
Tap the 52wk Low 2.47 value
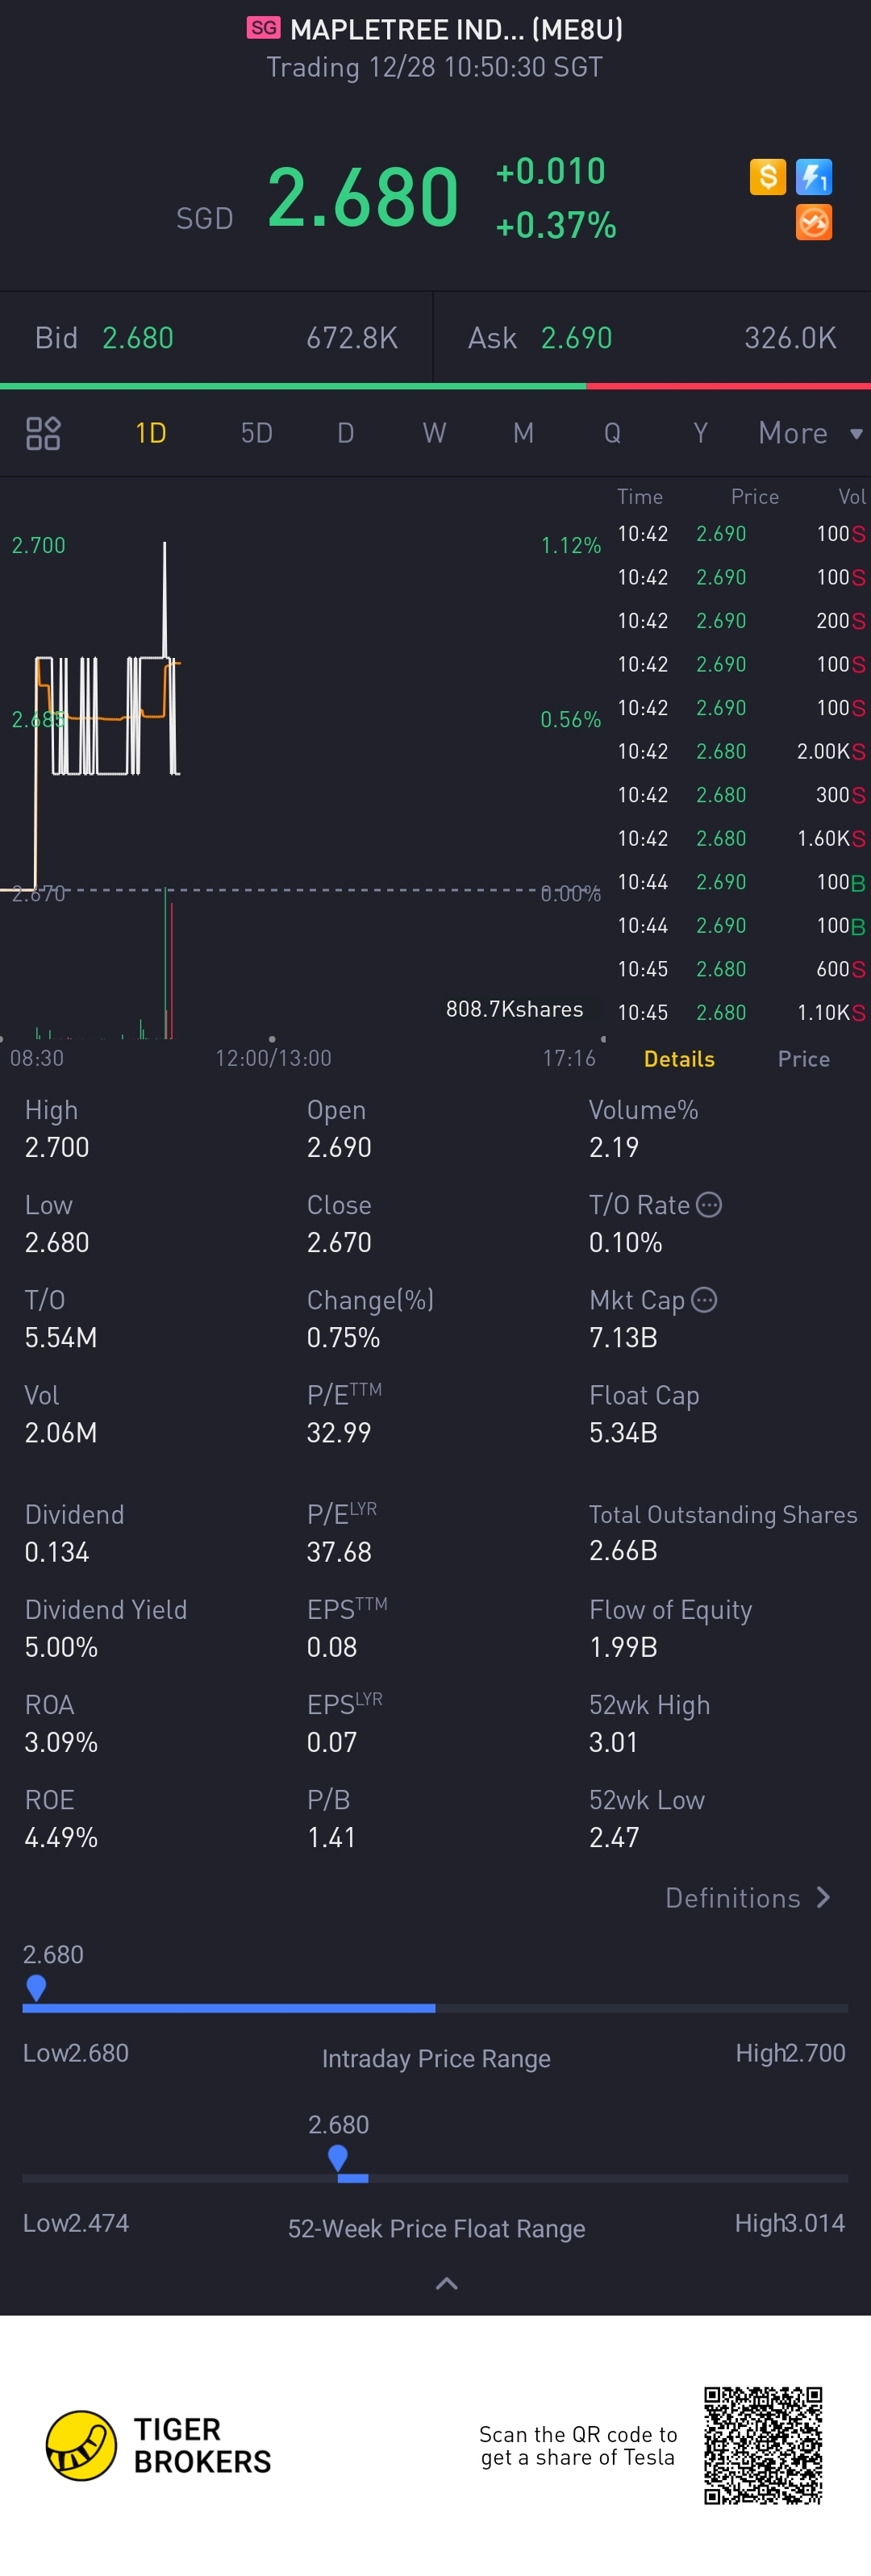[x=613, y=1837]
